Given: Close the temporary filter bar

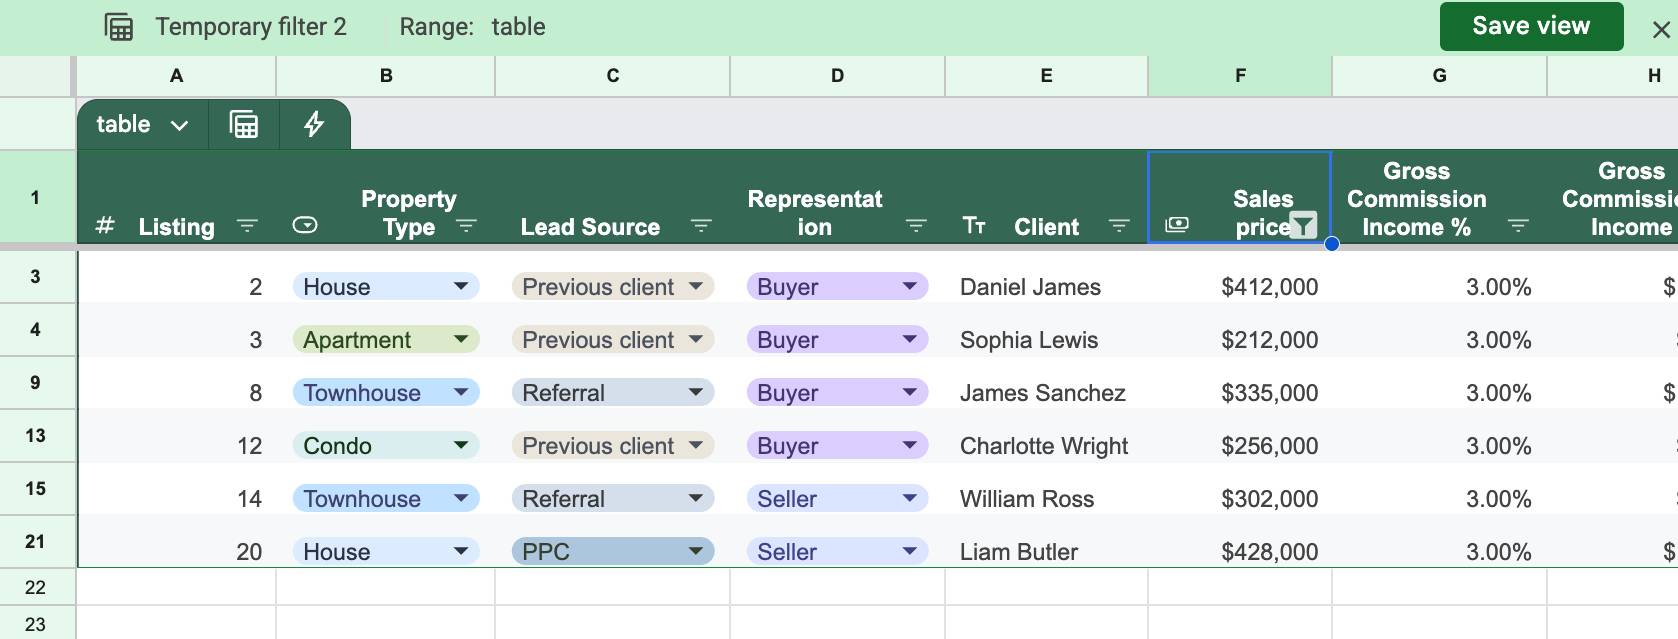Looking at the screenshot, I should [x=1660, y=30].
